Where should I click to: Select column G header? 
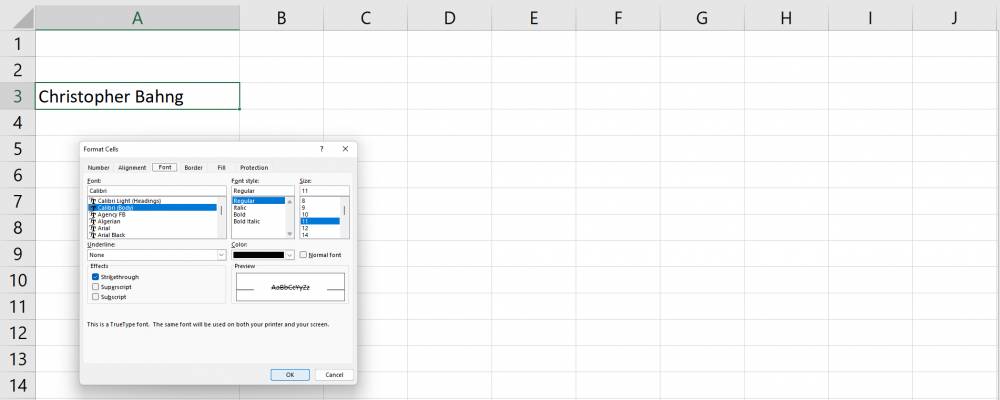[x=702, y=18]
